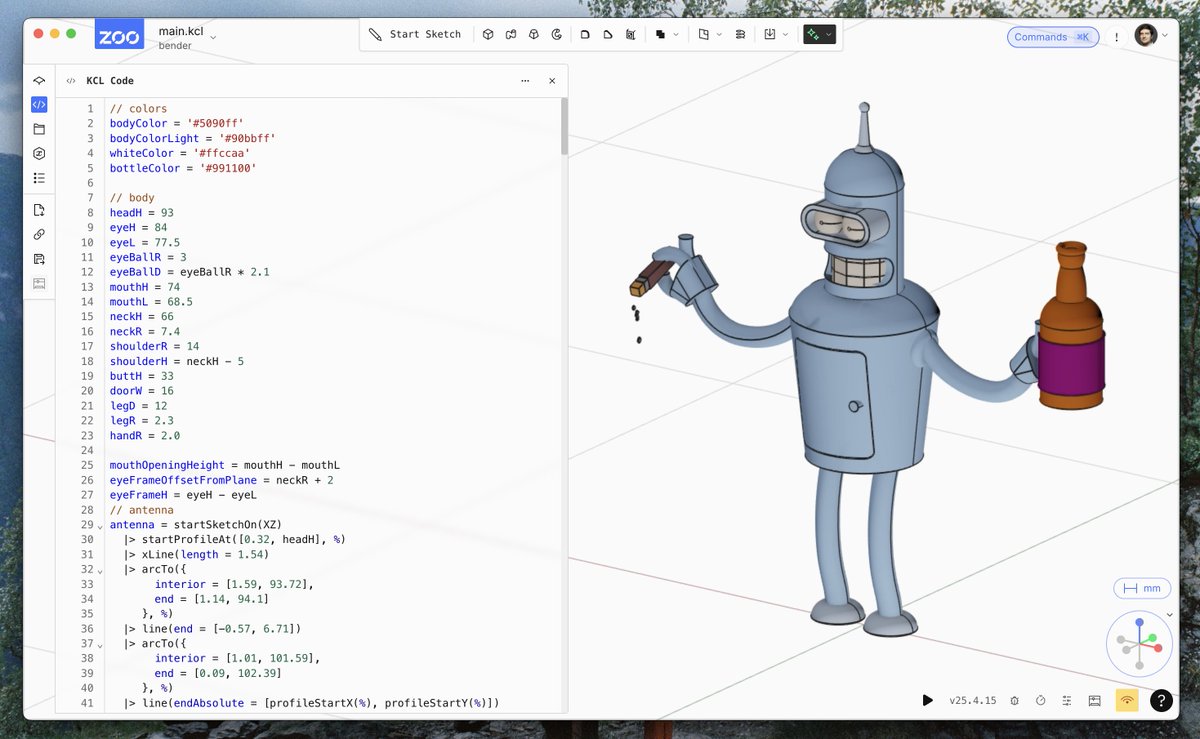This screenshot has width=1200, height=739.
Task: Click the yellow network connection indicator
Action: (x=1128, y=701)
